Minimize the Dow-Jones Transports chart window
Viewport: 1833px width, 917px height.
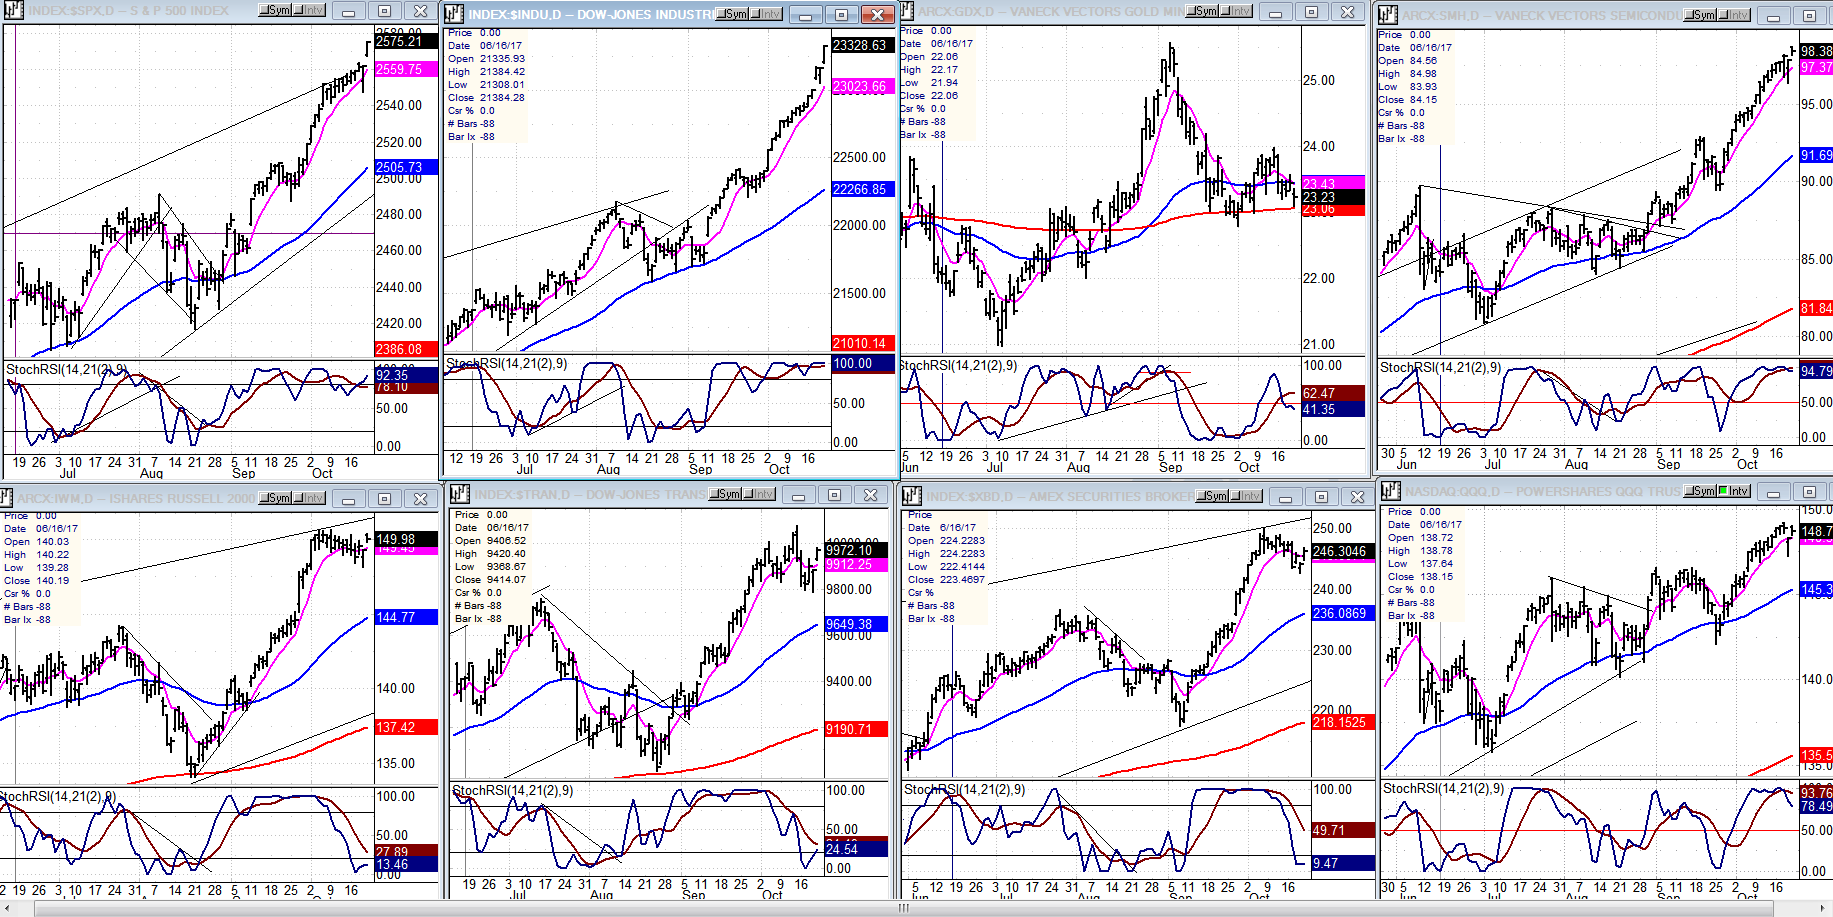tap(799, 495)
